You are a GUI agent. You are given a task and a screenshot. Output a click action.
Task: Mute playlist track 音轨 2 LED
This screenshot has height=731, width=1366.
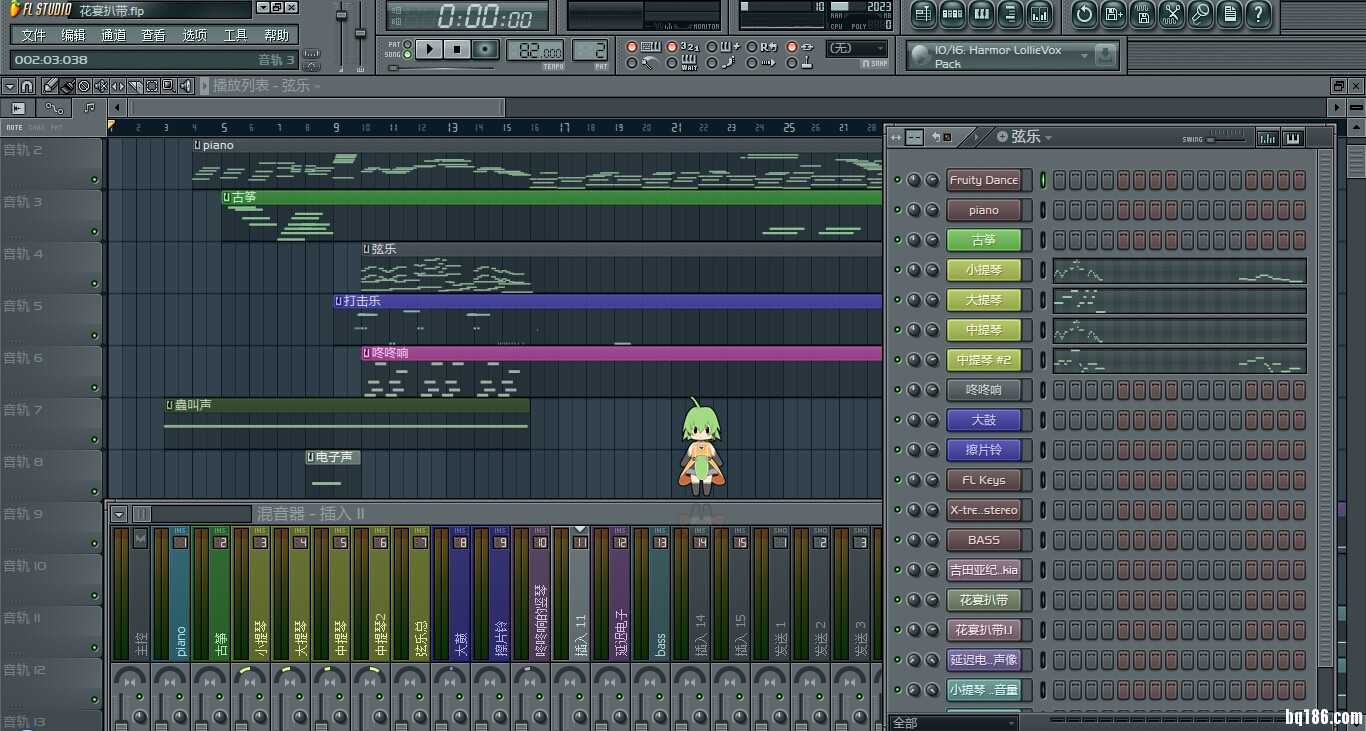pyautogui.click(x=95, y=180)
